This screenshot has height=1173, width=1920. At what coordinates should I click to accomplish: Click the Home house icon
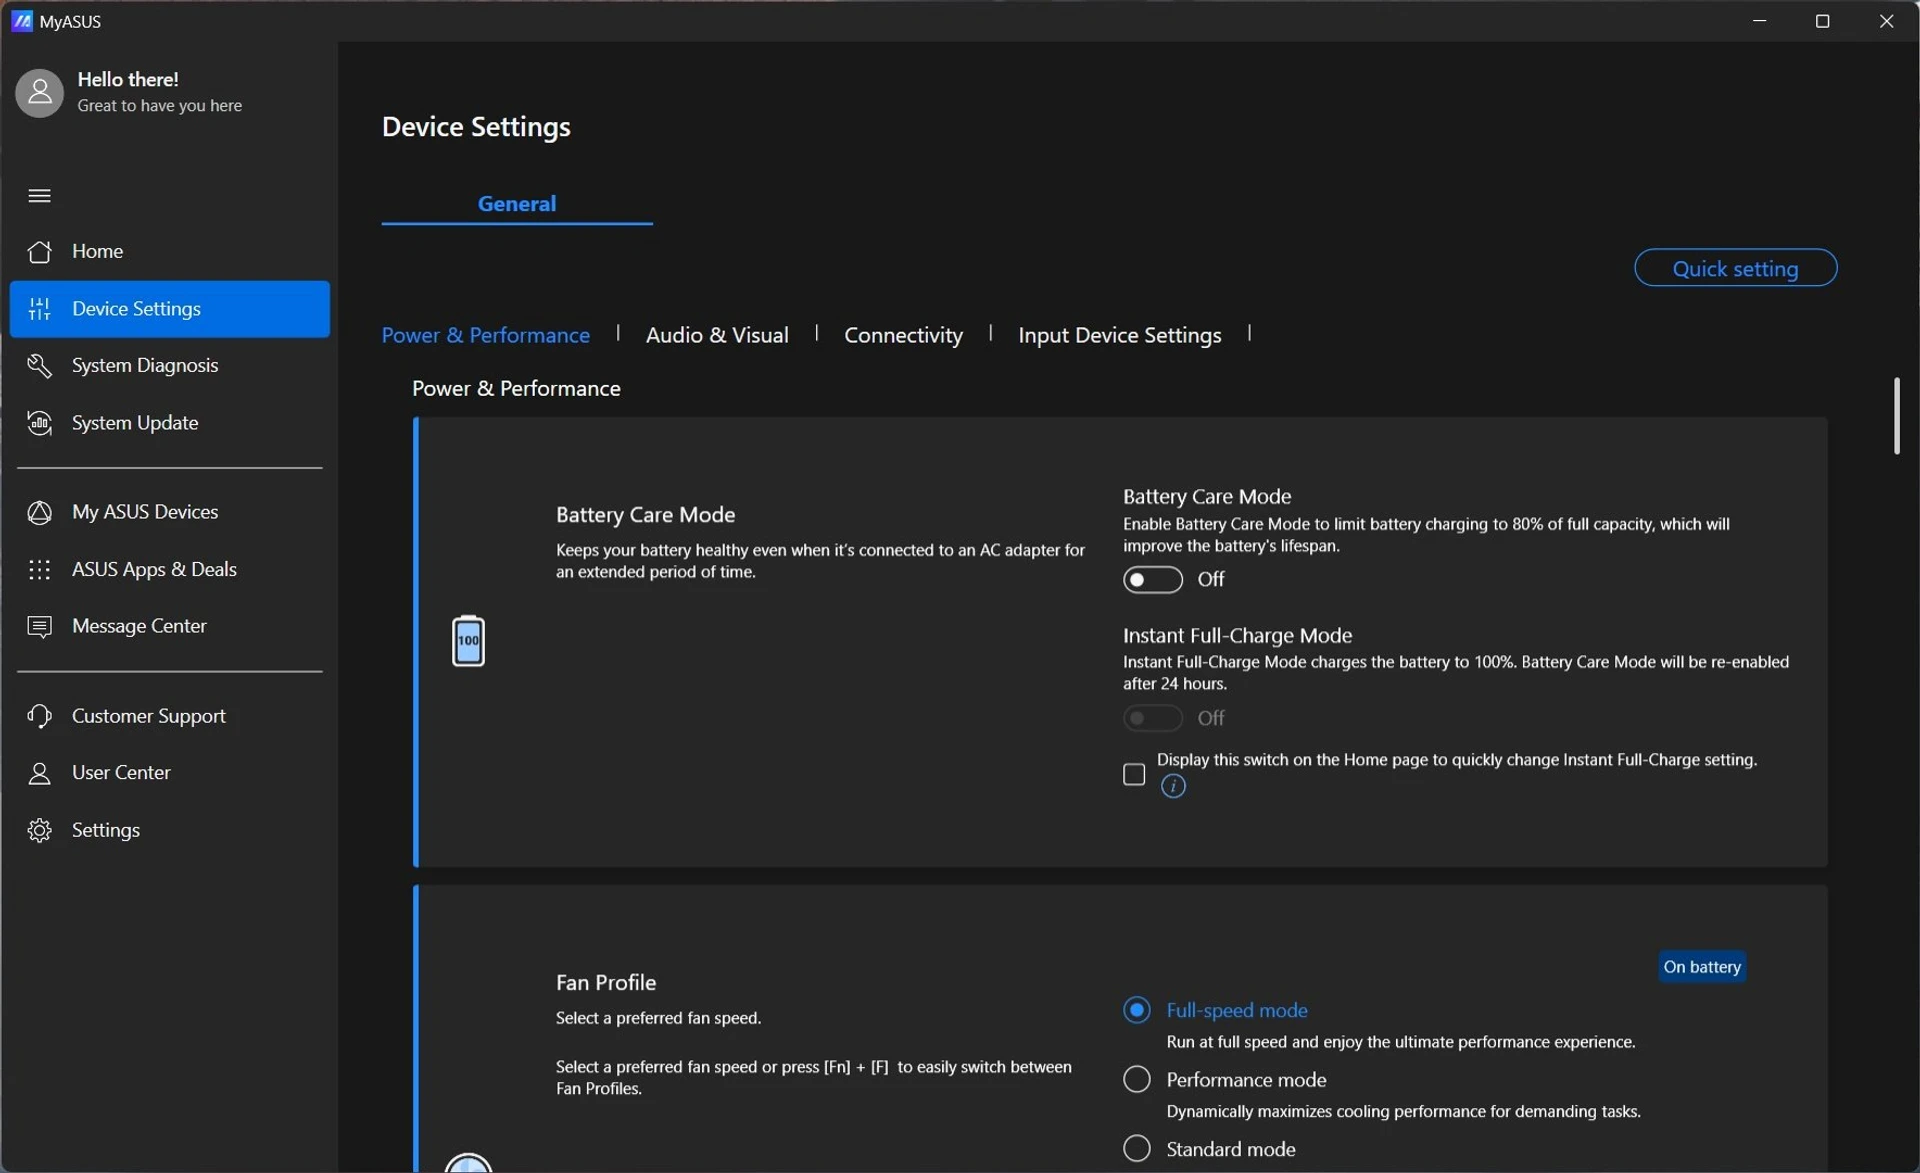click(x=40, y=251)
